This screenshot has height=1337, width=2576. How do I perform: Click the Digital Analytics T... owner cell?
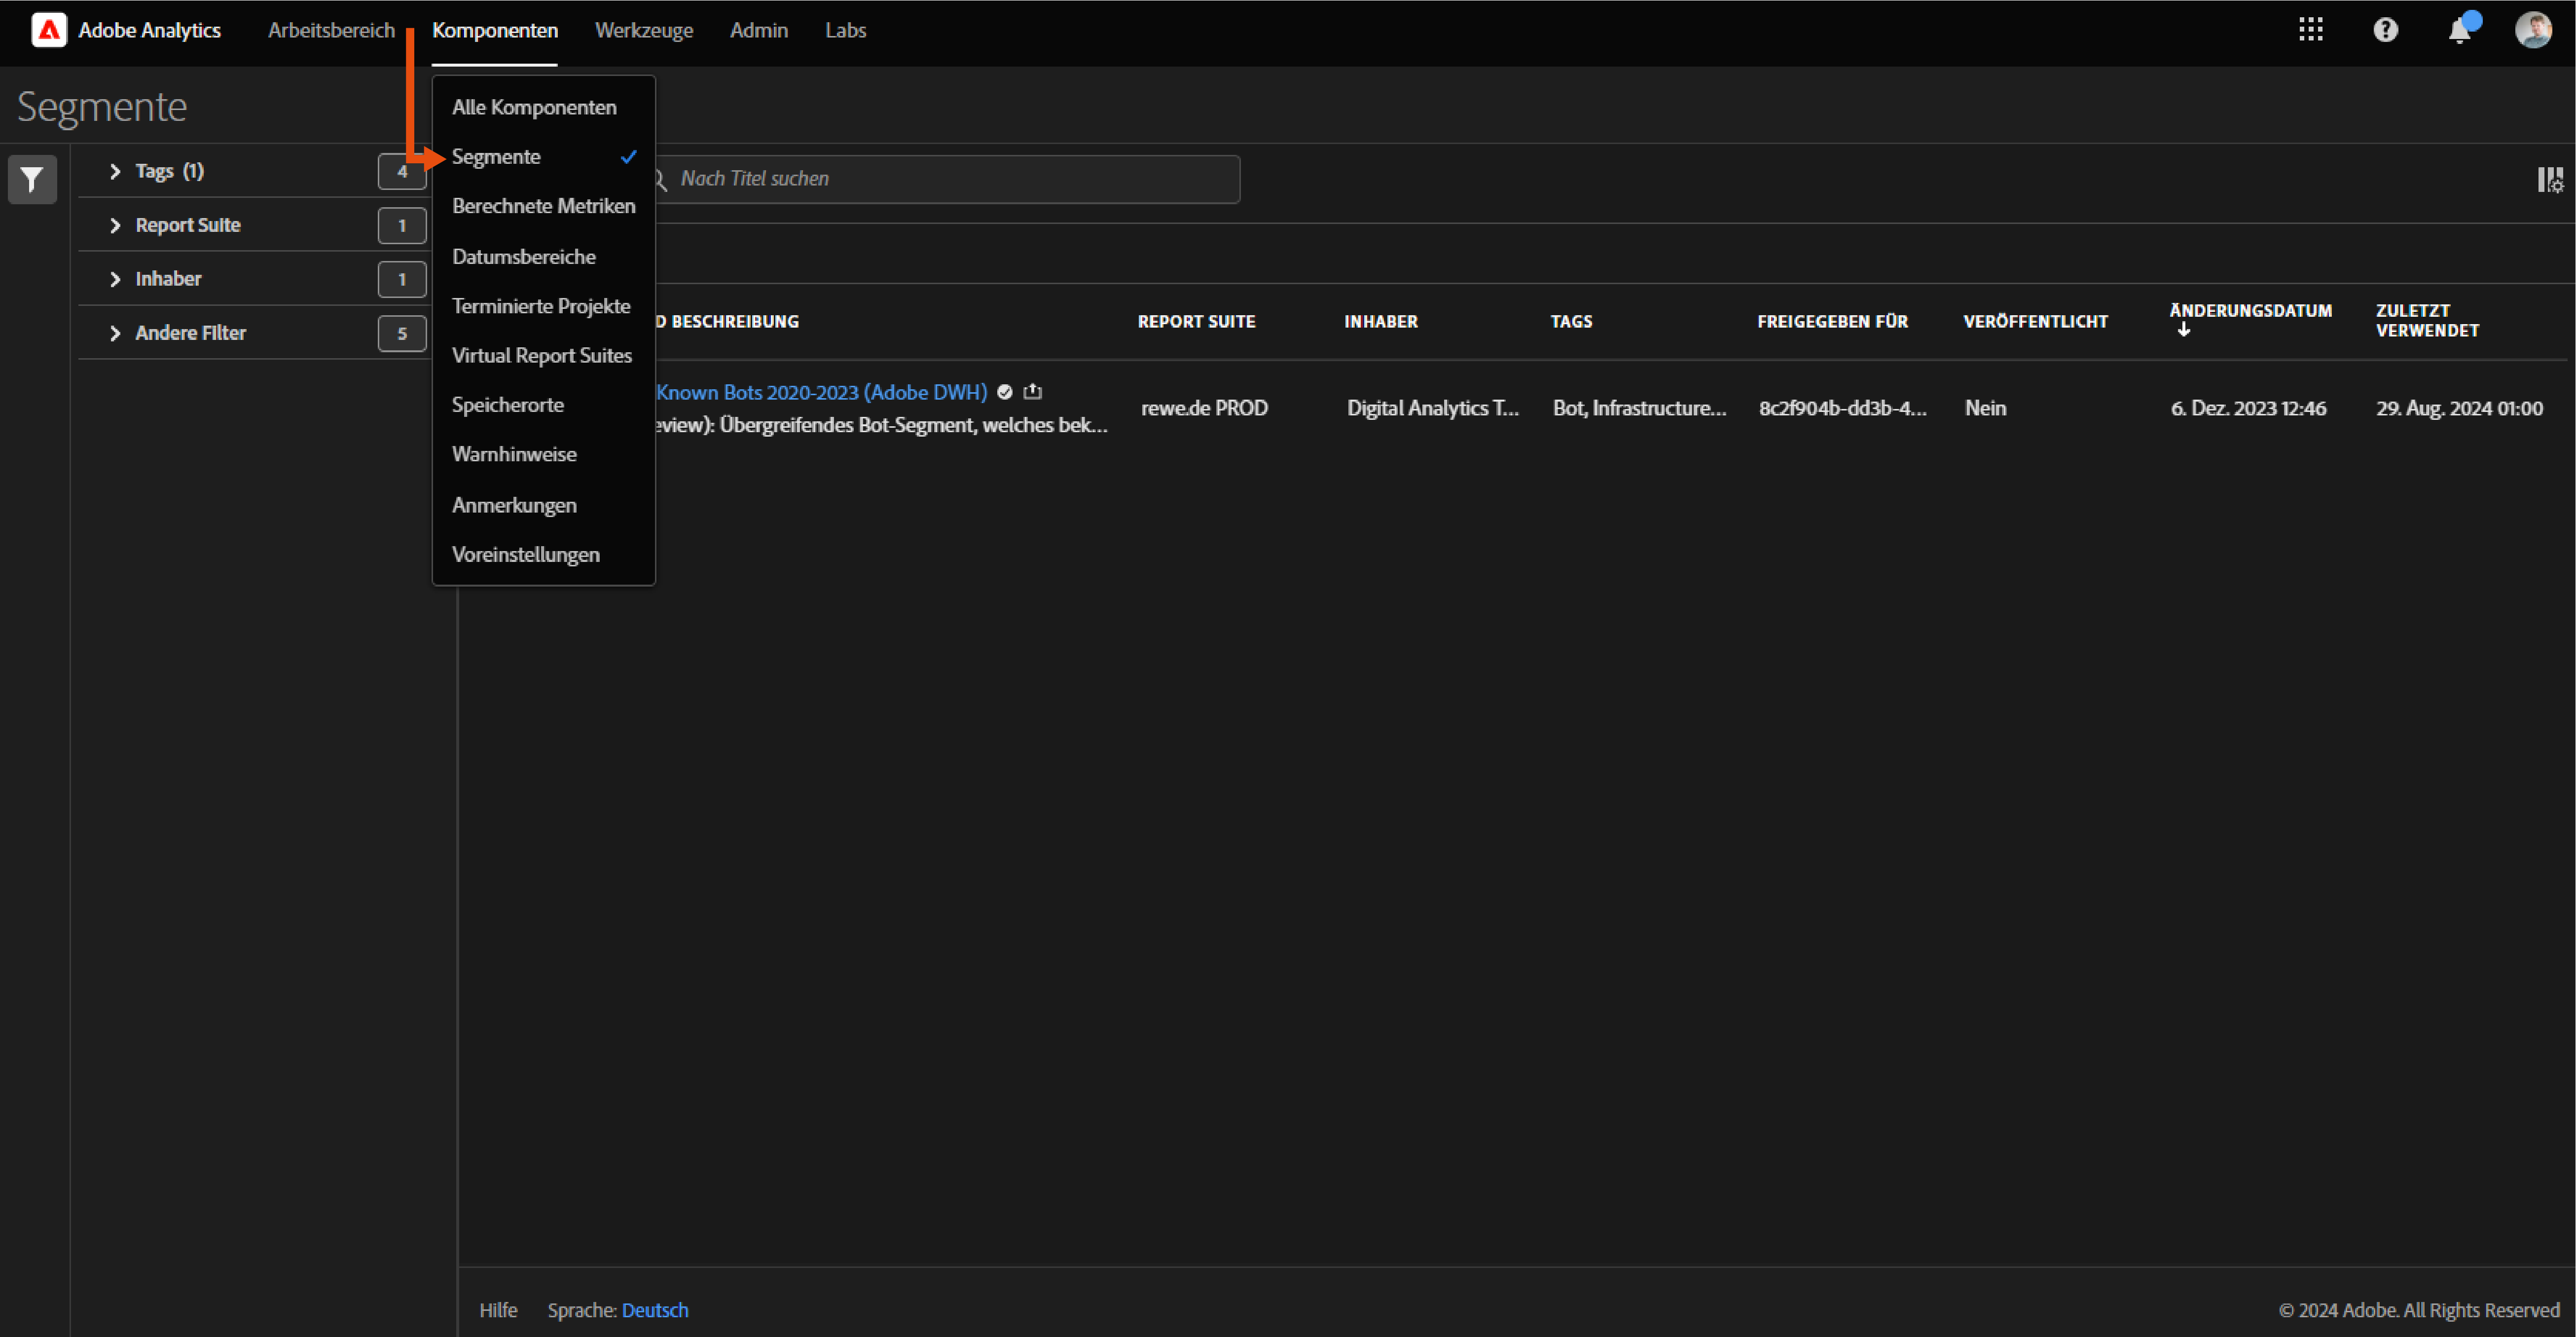tap(1432, 408)
